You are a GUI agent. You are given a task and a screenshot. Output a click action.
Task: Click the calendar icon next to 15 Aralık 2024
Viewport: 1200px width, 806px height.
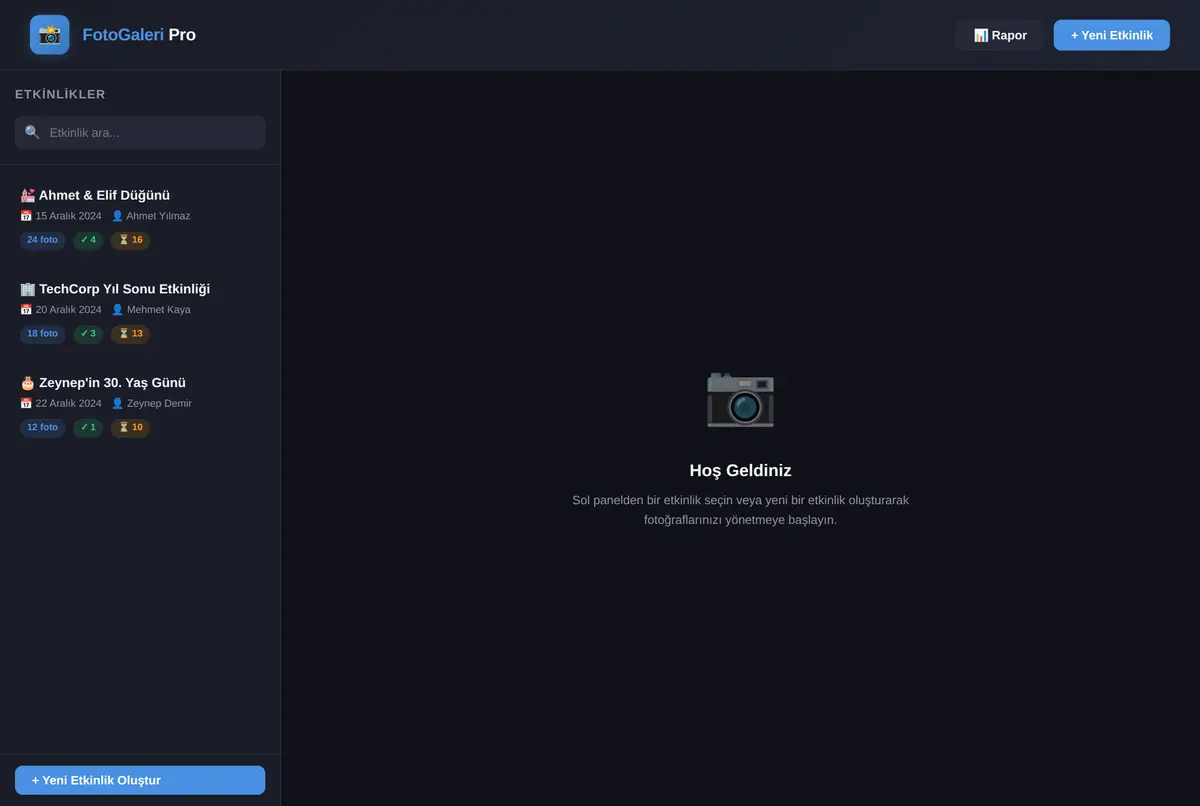[26, 216]
